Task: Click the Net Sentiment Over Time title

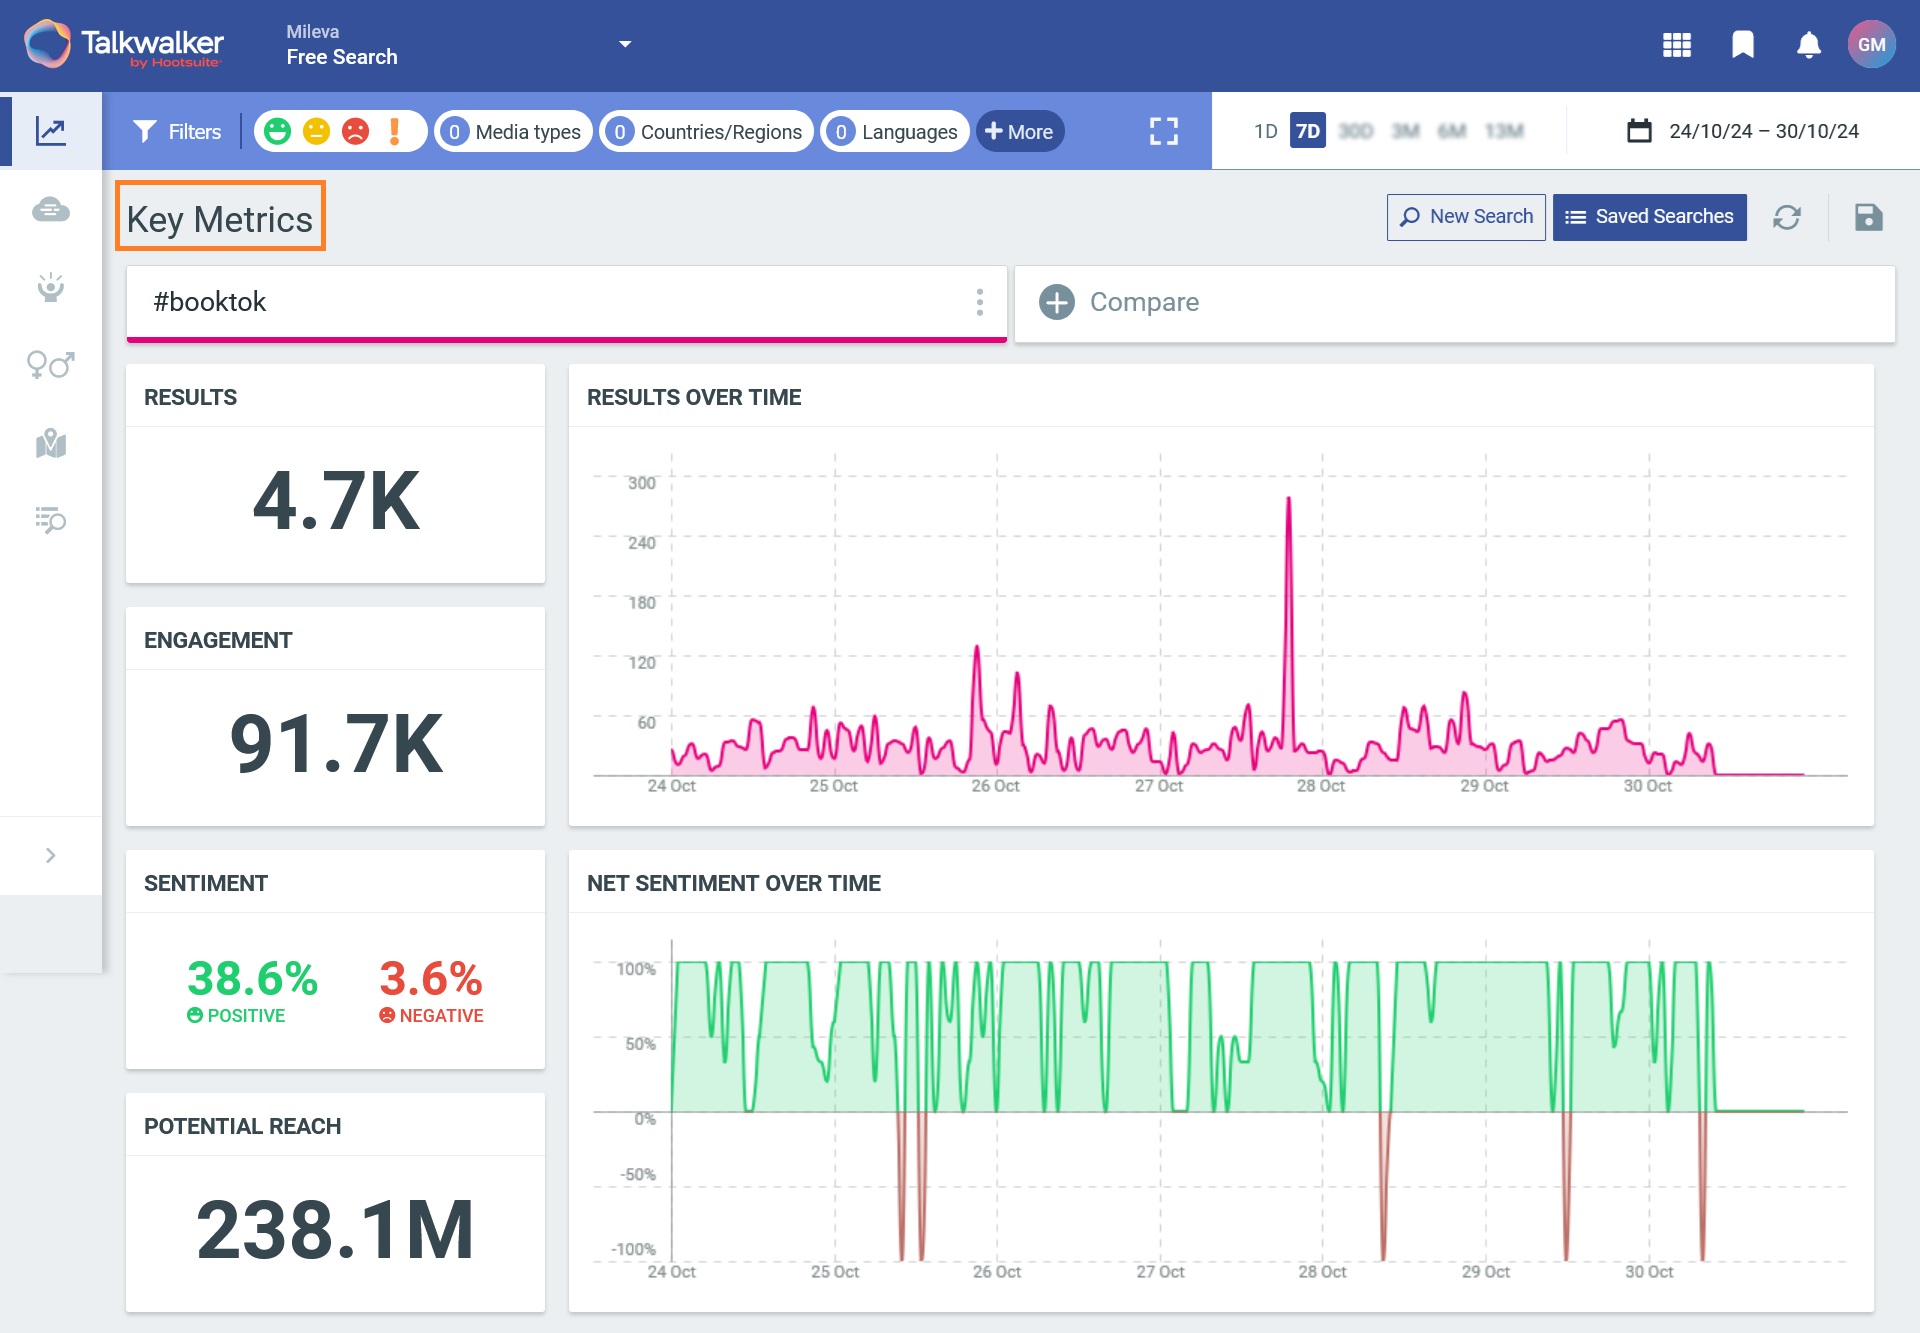Action: pyautogui.click(x=734, y=883)
